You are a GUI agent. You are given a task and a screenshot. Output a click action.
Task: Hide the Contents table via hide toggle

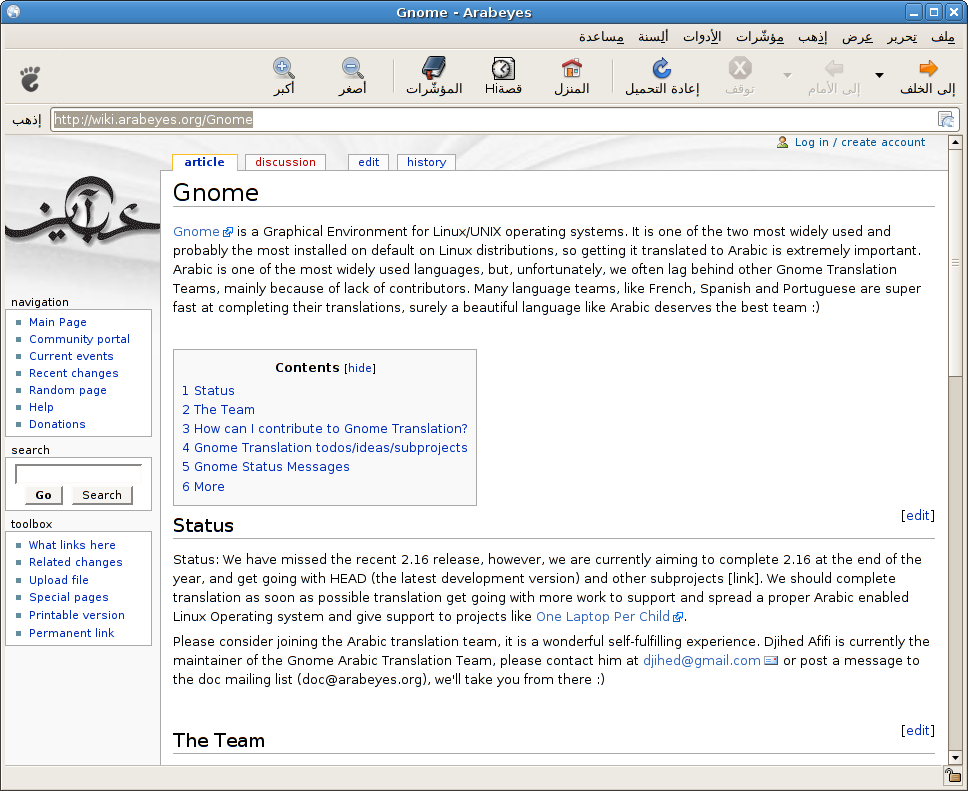coord(360,368)
